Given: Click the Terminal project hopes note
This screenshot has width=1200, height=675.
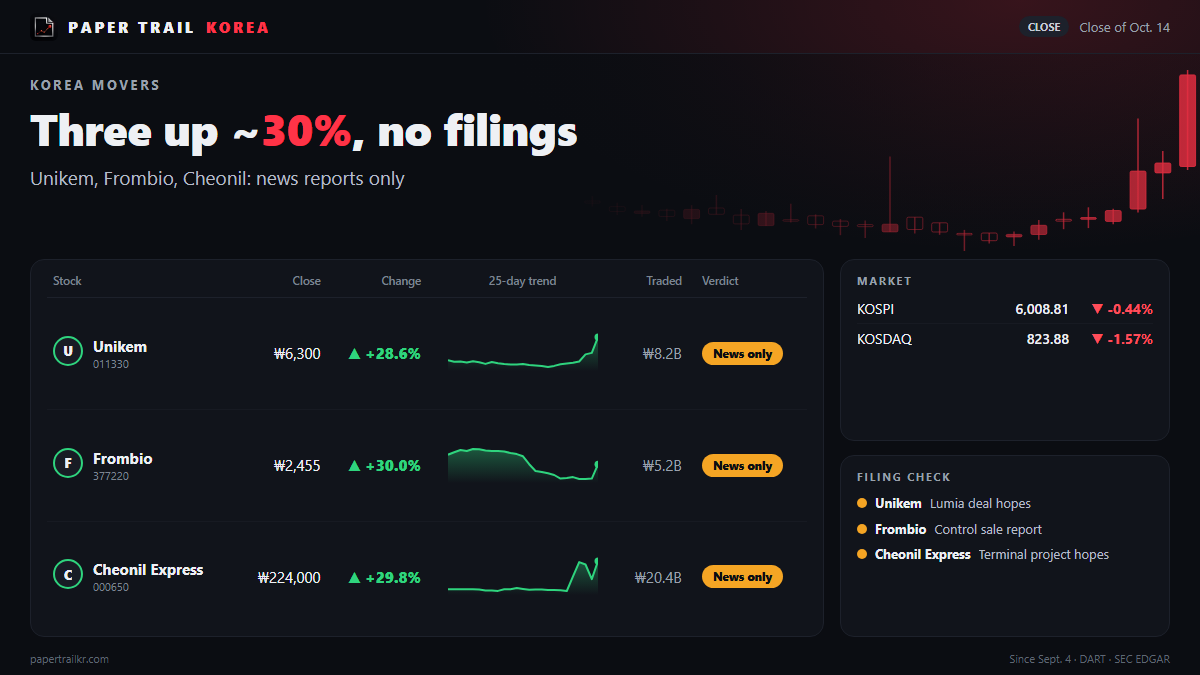Looking at the screenshot, I should click(x=1044, y=555).
